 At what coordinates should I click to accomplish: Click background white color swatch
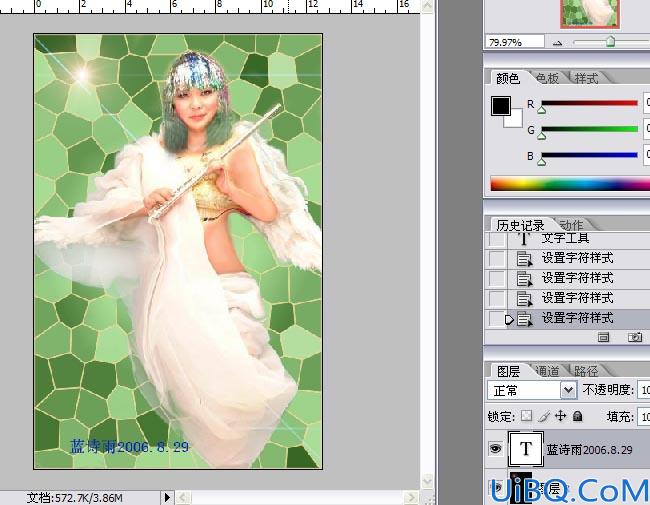coord(516,120)
